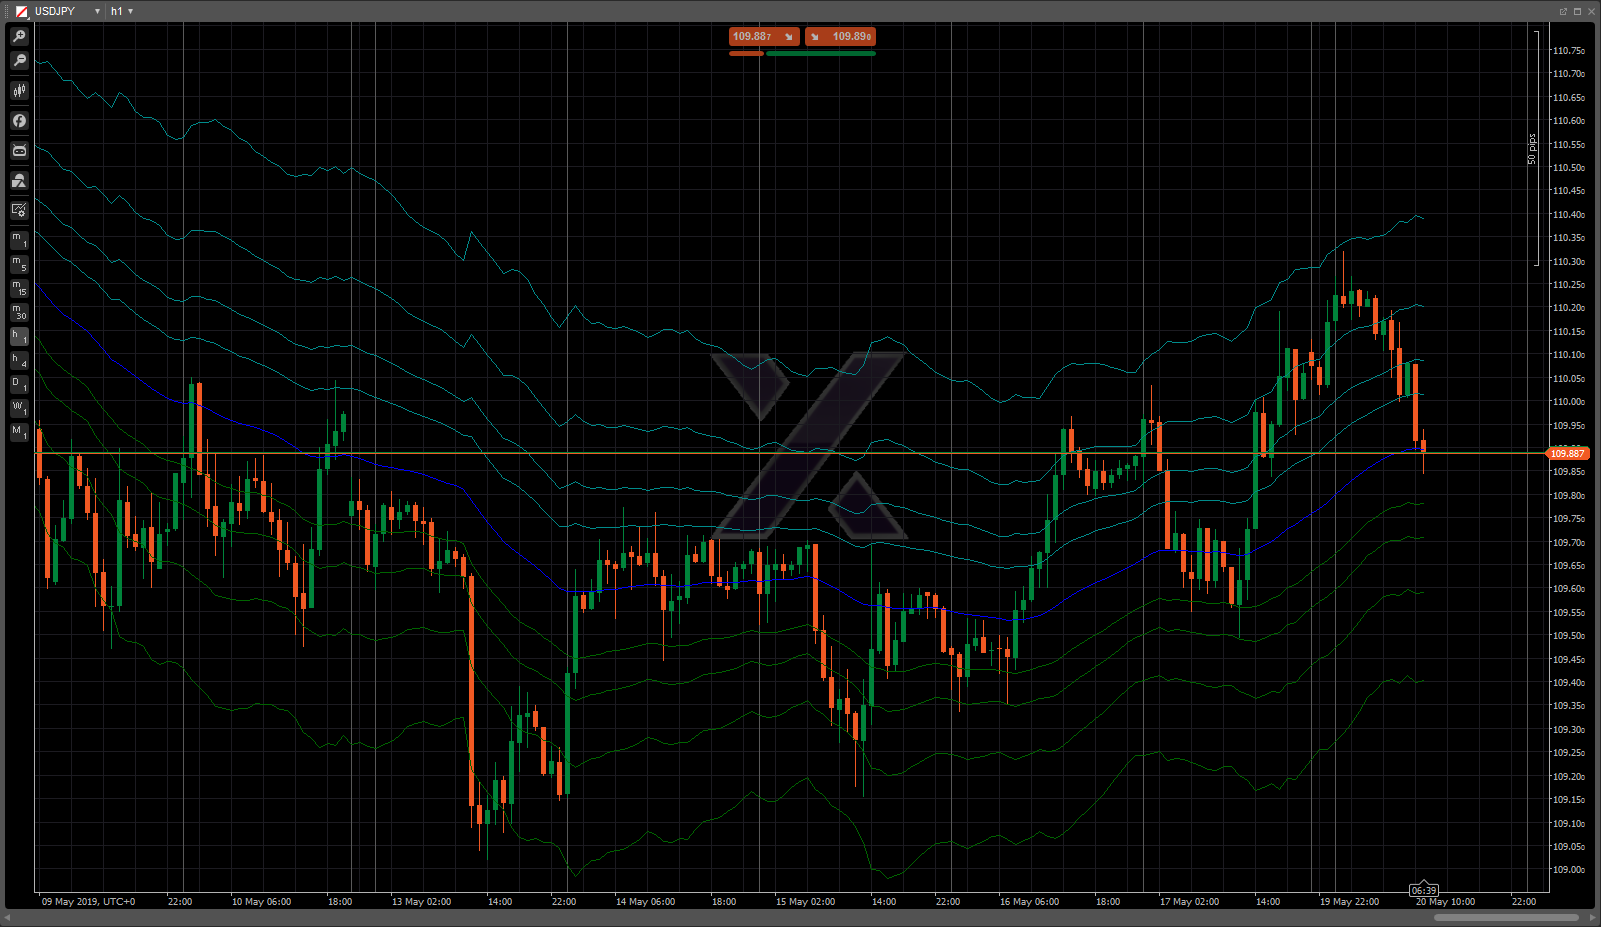The image size is (1601, 927).
Task: Switch timeframe to M1 monthly
Action: click(x=19, y=432)
